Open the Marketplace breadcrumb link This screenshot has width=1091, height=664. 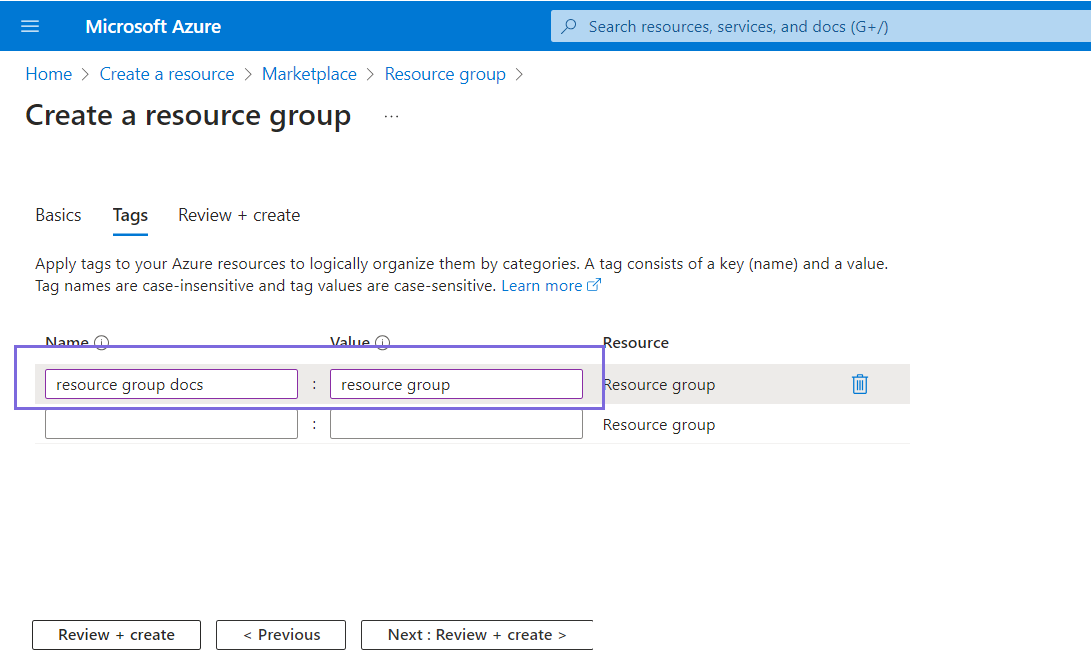309,74
